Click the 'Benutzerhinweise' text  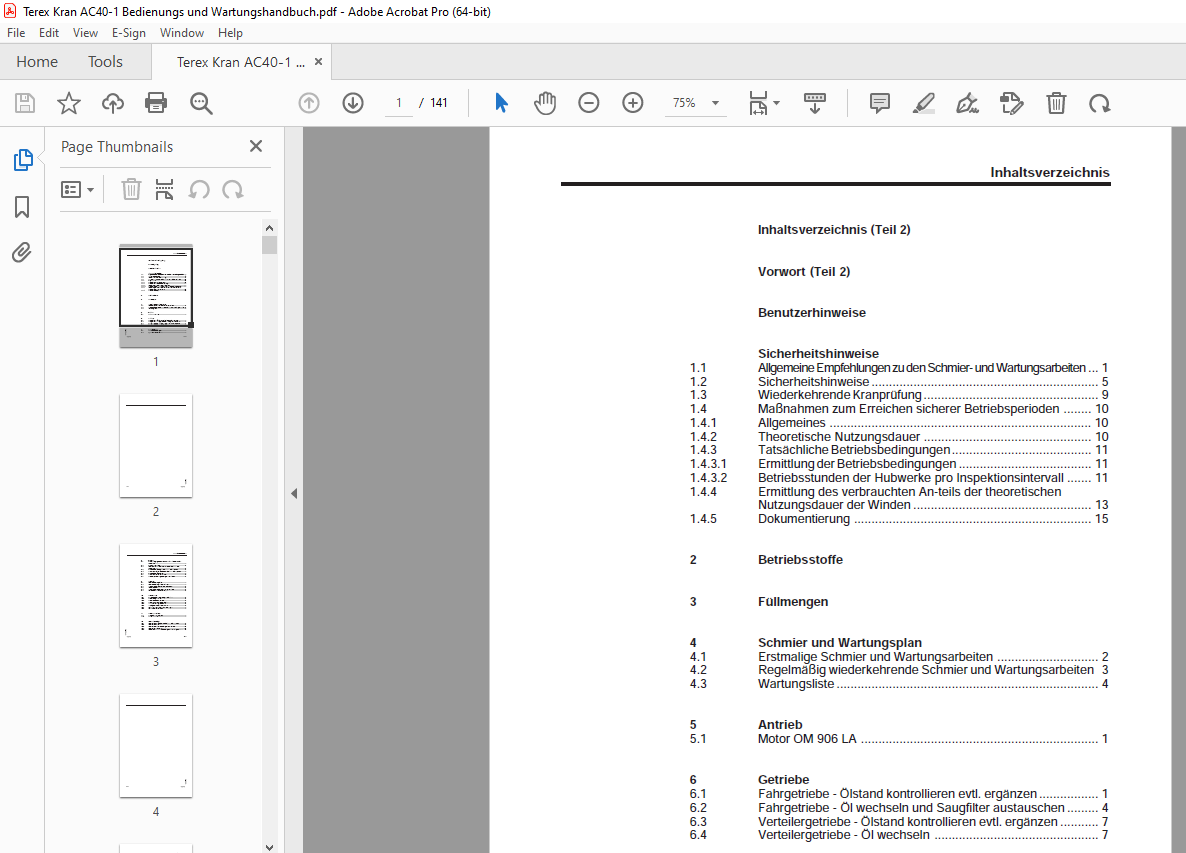tap(812, 312)
